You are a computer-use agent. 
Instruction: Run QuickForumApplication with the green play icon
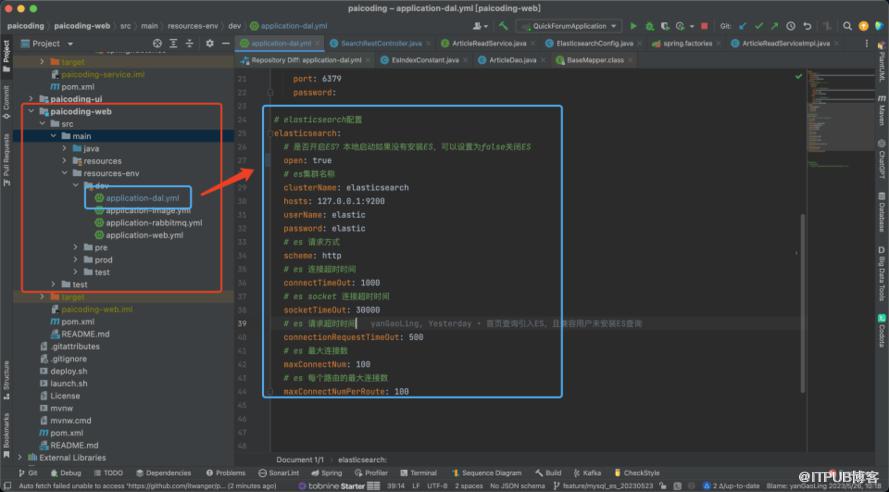pos(633,26)
